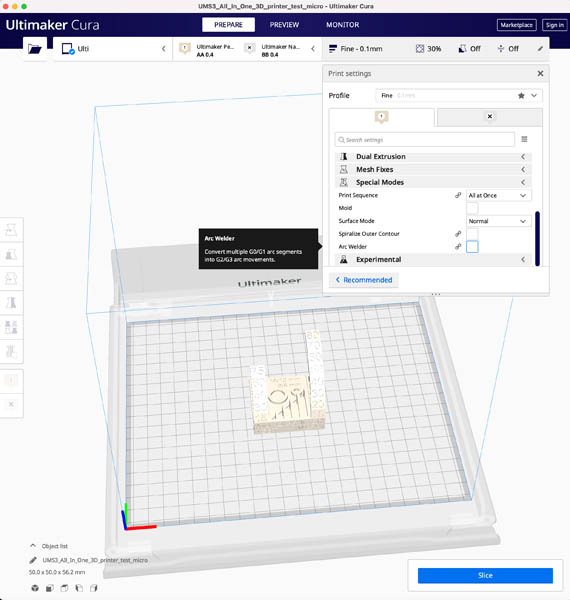Open the Profile dropdown showing Fine

point(459,96)
